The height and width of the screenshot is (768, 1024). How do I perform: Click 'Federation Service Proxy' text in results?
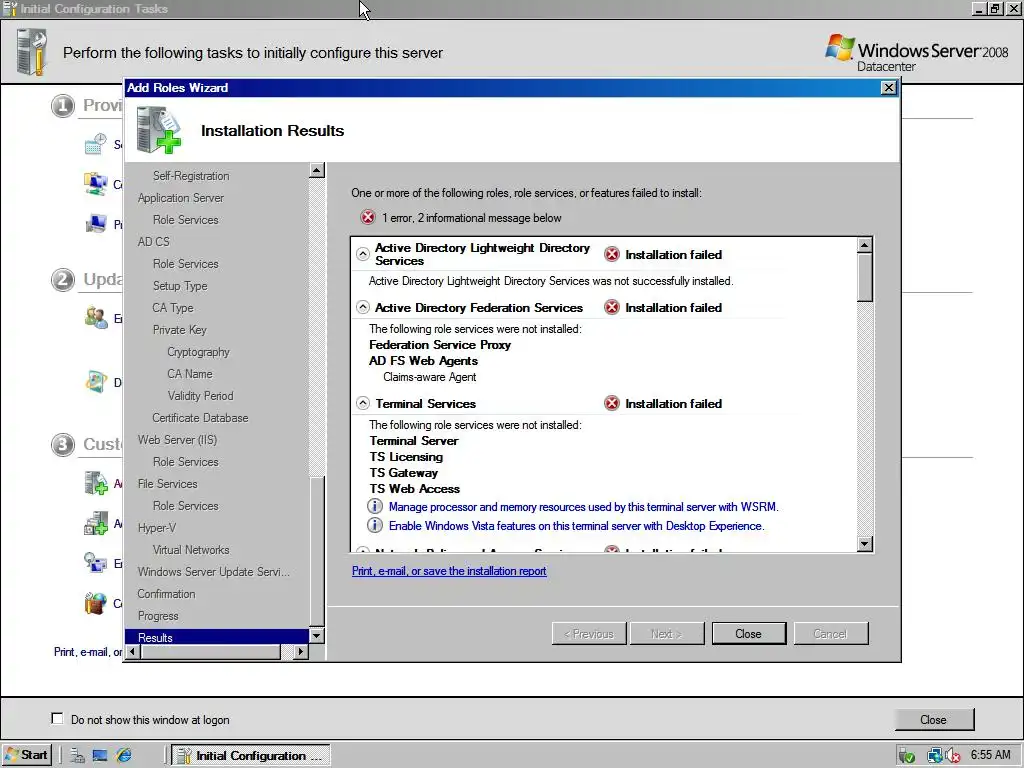(x=440, y=344)
